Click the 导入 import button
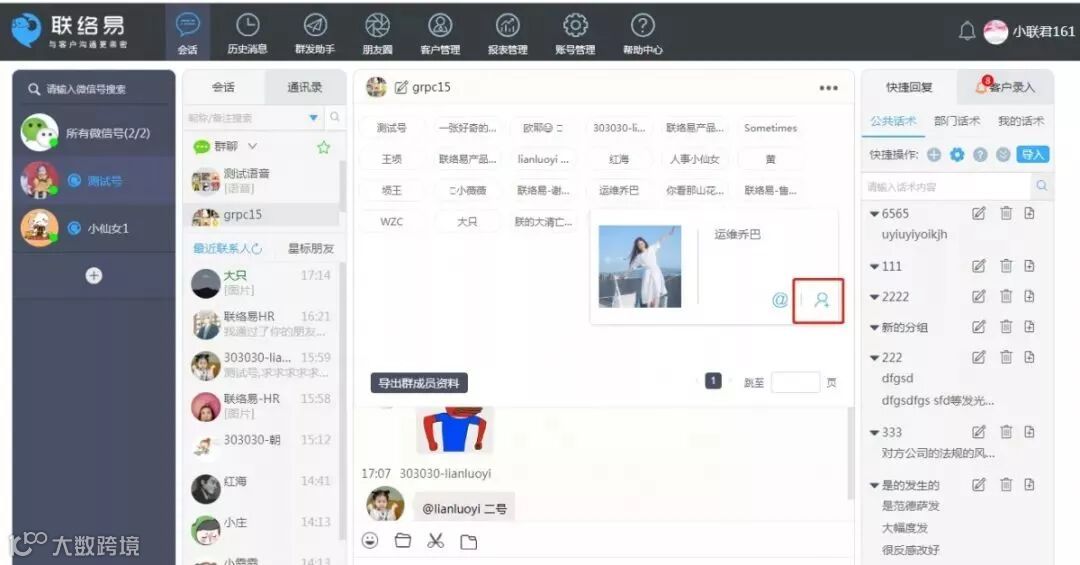Viewport: 1080px width, 565px height. (x=1032, y=154)
